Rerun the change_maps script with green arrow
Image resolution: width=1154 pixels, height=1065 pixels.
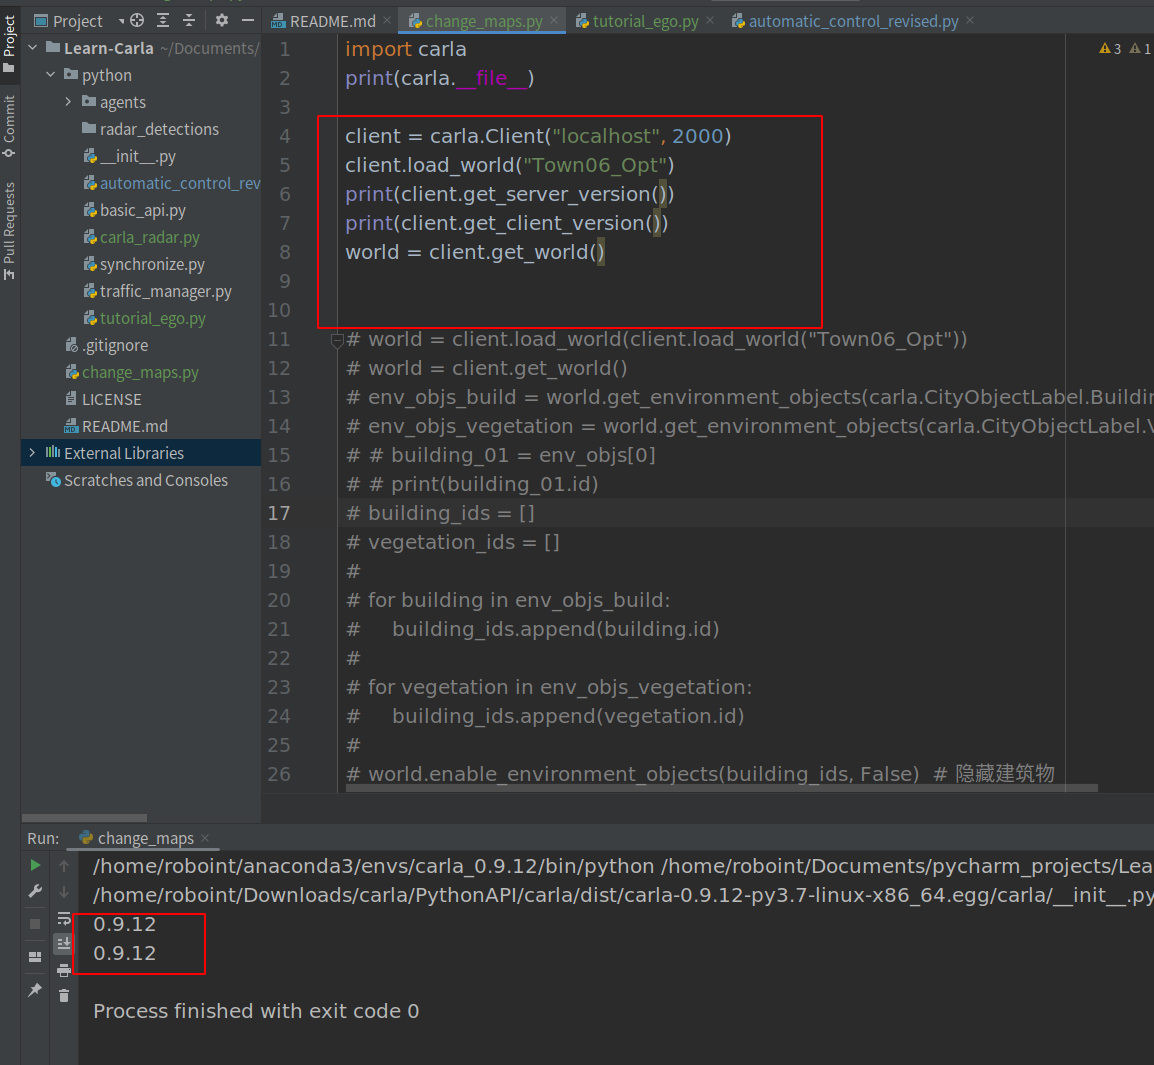click(x=35, y=866)
